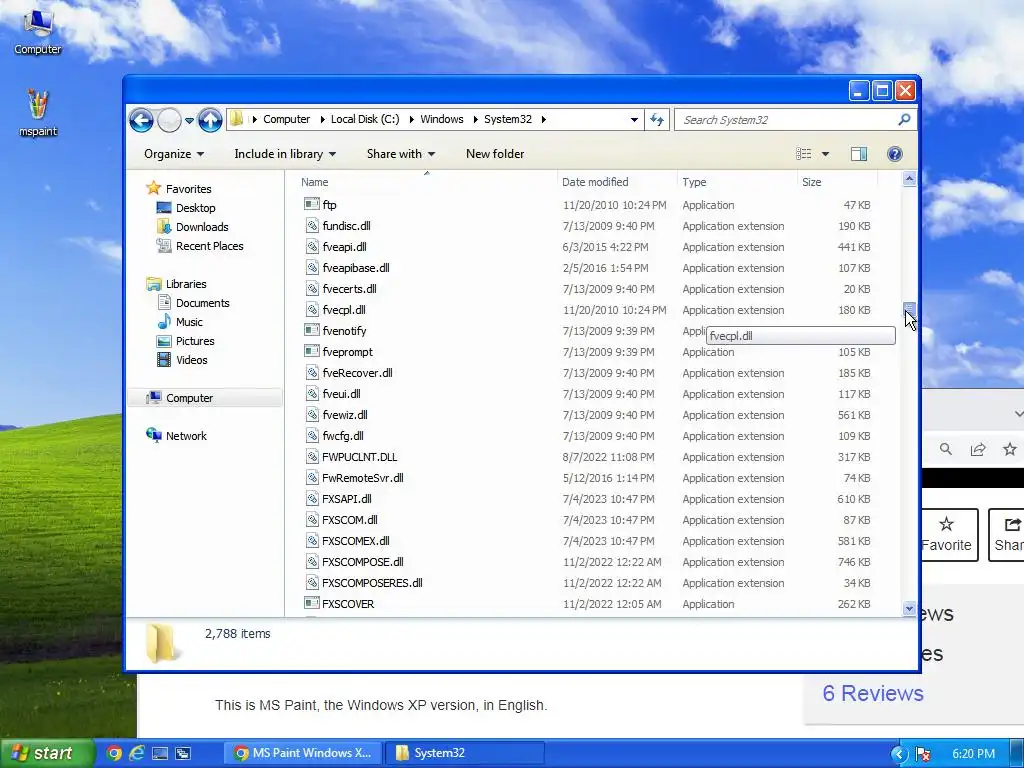The height and width of the screenshot is (768, 1024).
Task: Launch Chrome from the quick launch
Action: (x=114, y=753)
